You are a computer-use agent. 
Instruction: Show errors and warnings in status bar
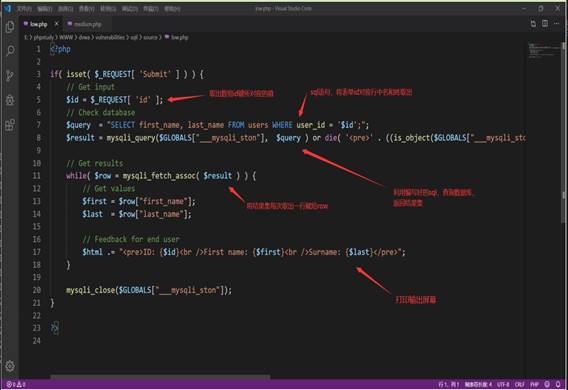click(x=16, y=384)
